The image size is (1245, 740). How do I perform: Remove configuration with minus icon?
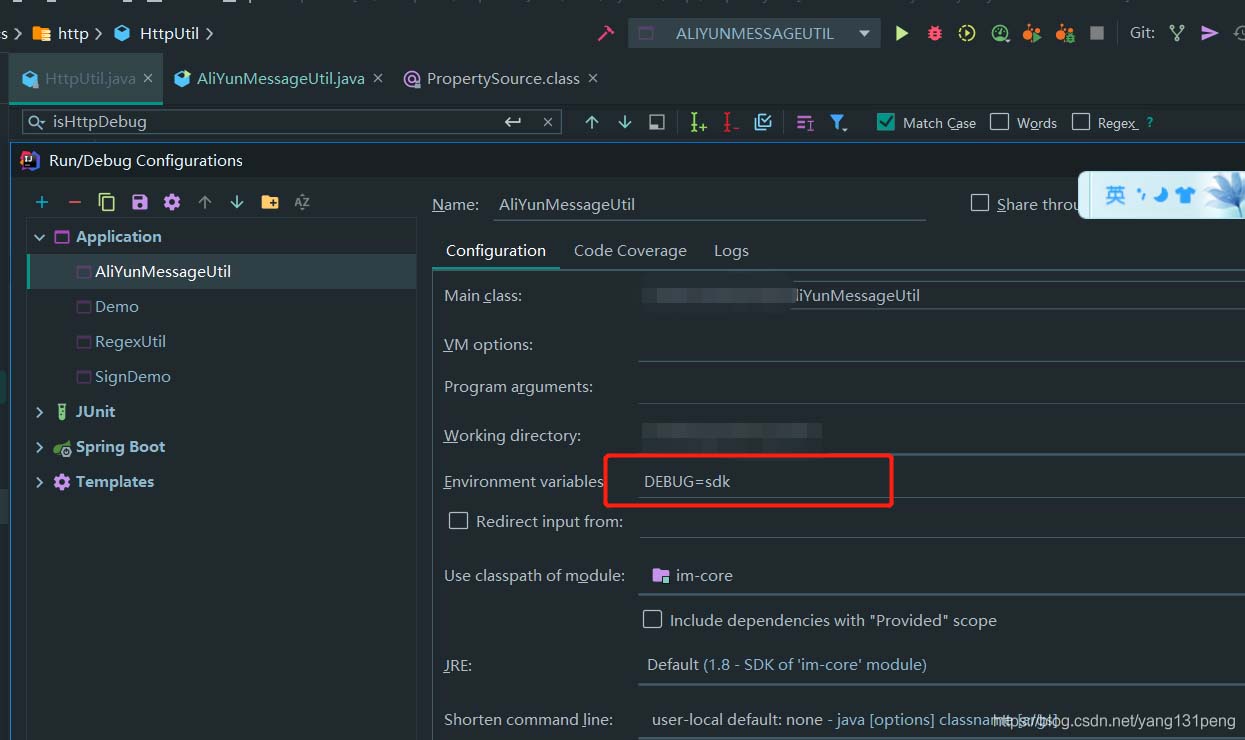(74, 202)
